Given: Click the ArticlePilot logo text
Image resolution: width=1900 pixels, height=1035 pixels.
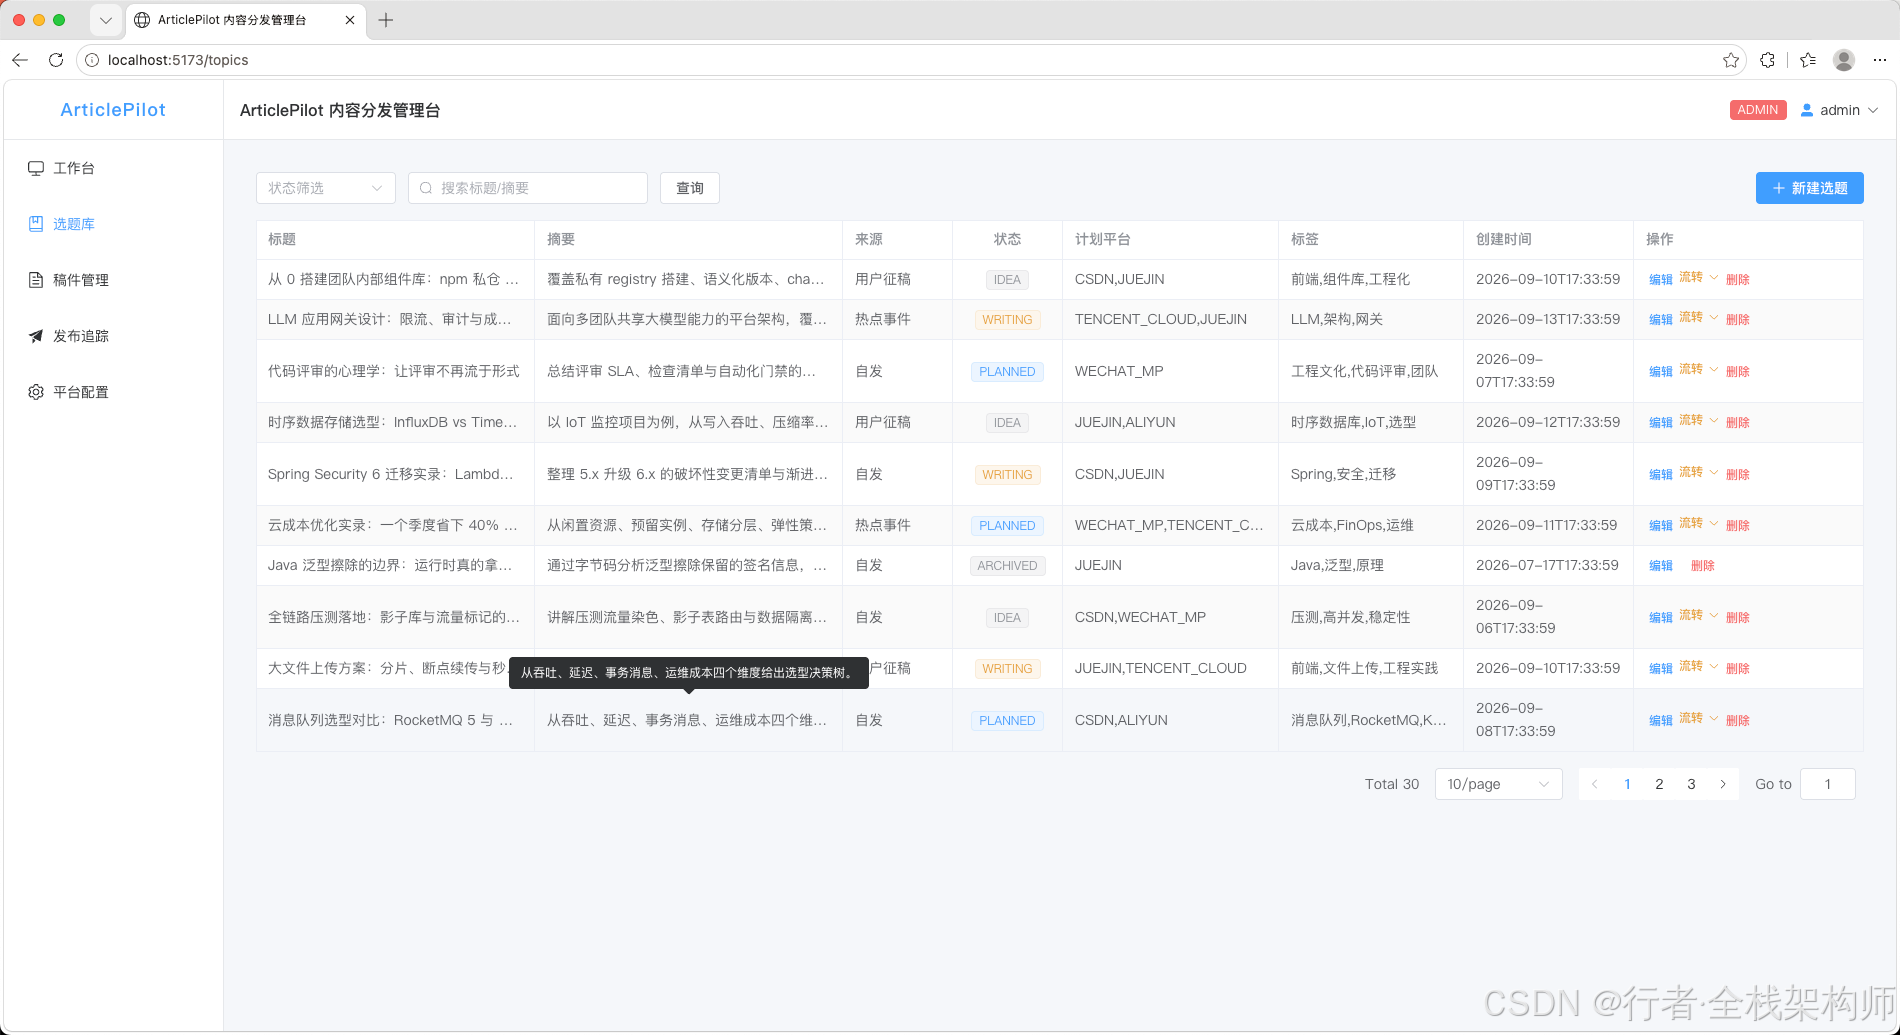Looking at the screenshot, I should tap(113, 110).
